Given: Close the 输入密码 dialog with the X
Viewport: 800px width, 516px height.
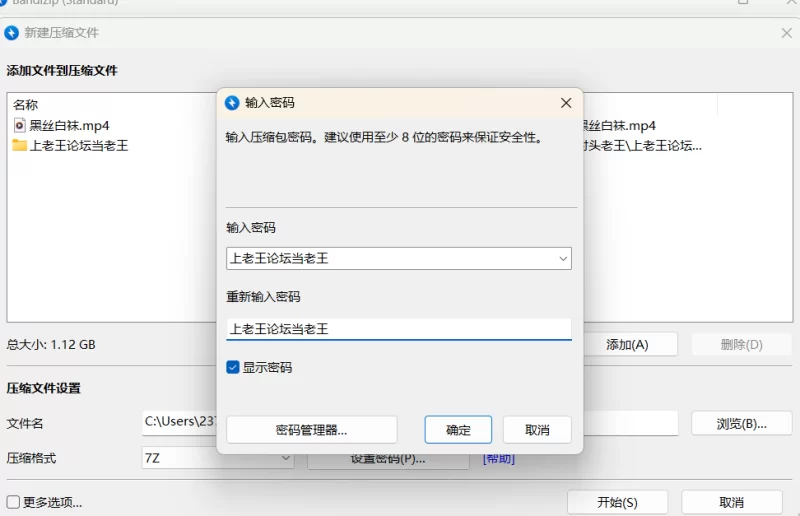Looking at the screenshot, I should [566, 103].
